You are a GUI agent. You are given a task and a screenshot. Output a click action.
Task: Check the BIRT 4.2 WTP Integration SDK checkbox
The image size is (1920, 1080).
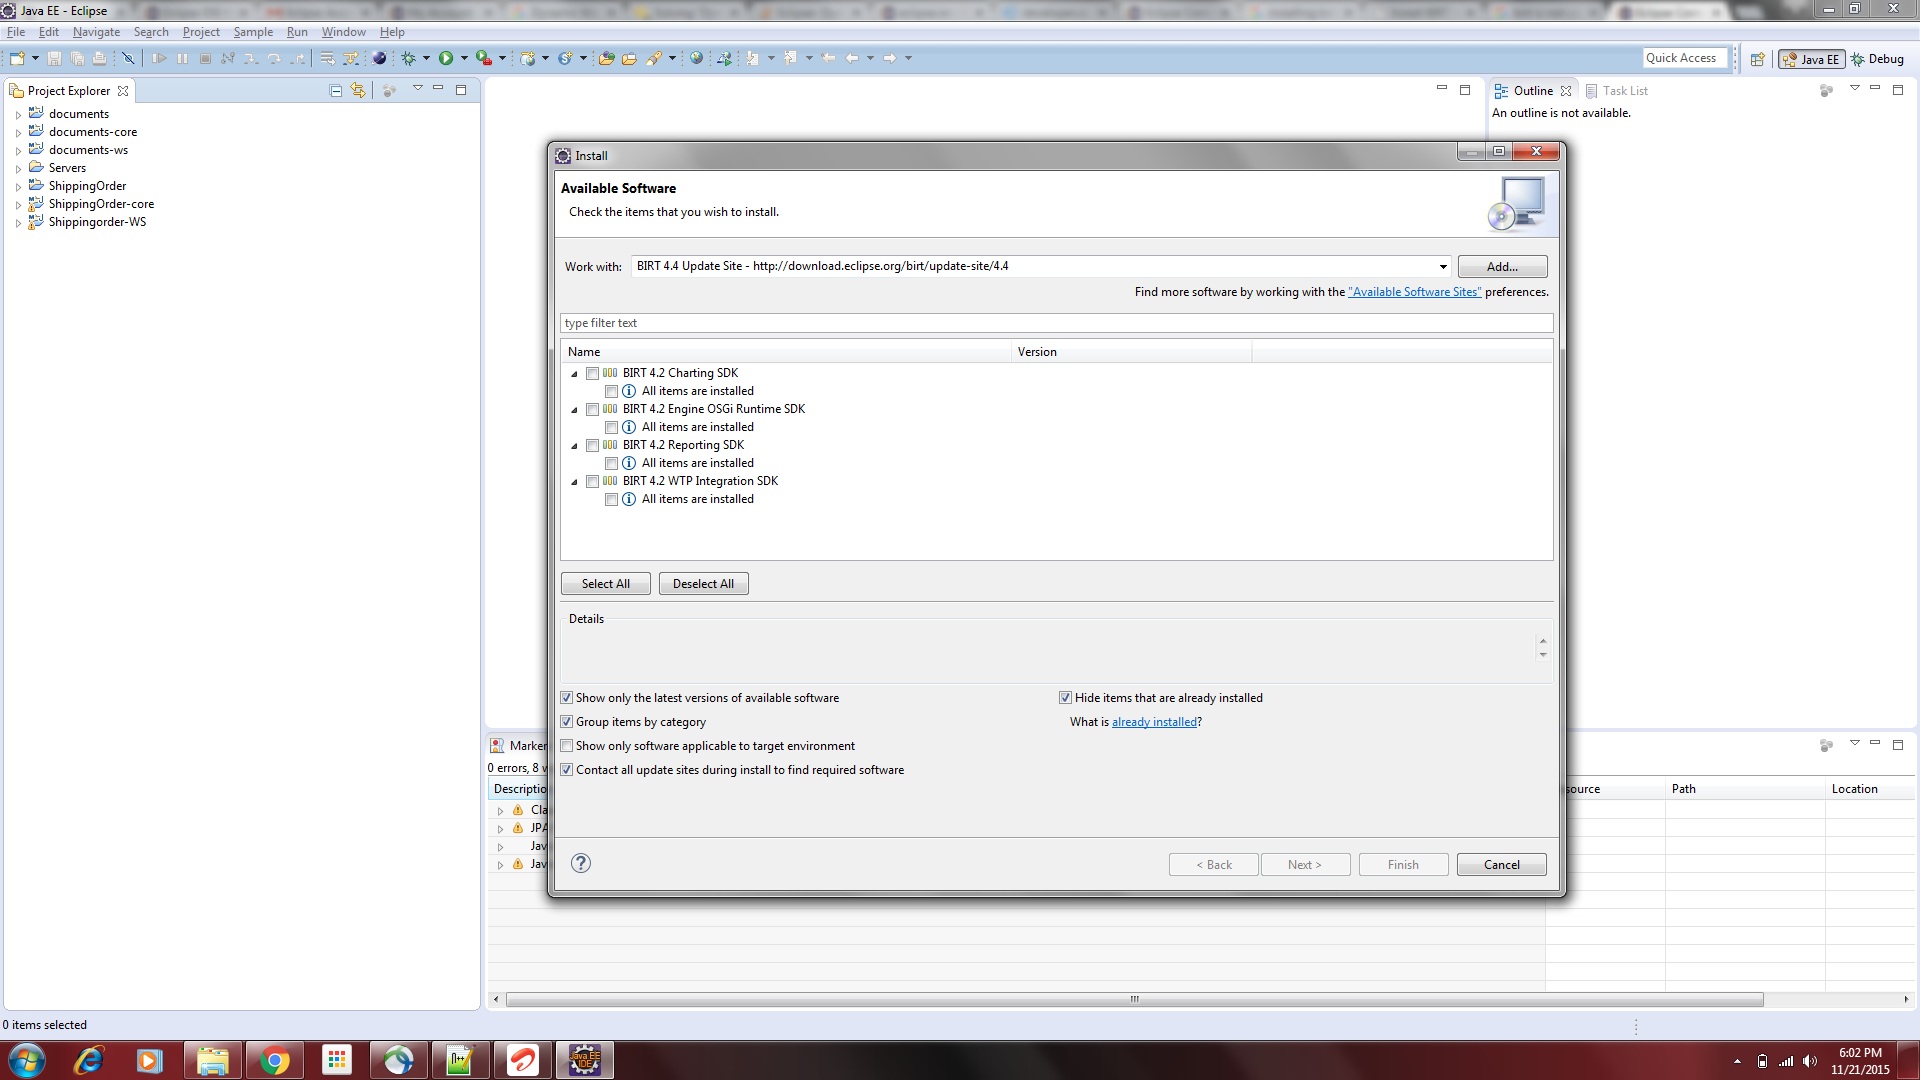pos(592,481)
